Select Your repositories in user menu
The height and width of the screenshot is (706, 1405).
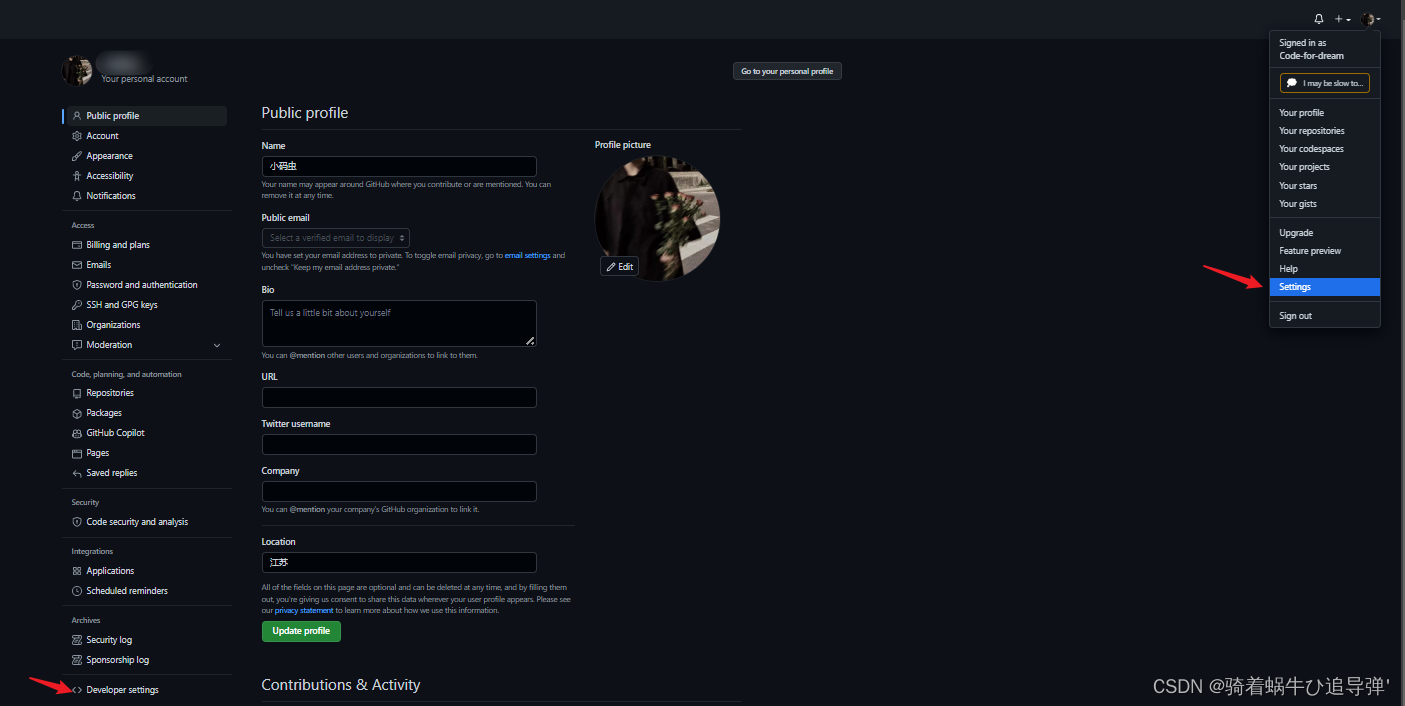[1325, 131]
